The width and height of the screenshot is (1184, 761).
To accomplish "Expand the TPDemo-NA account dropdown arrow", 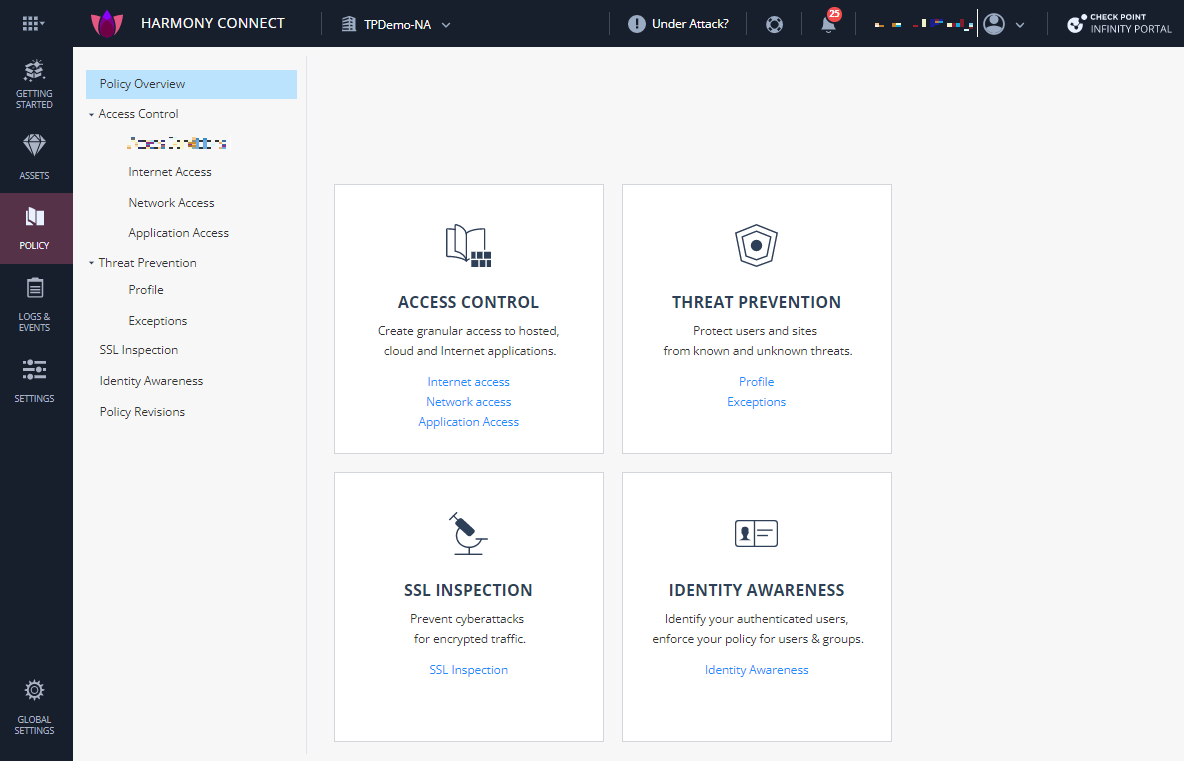I will pos(446,25).
